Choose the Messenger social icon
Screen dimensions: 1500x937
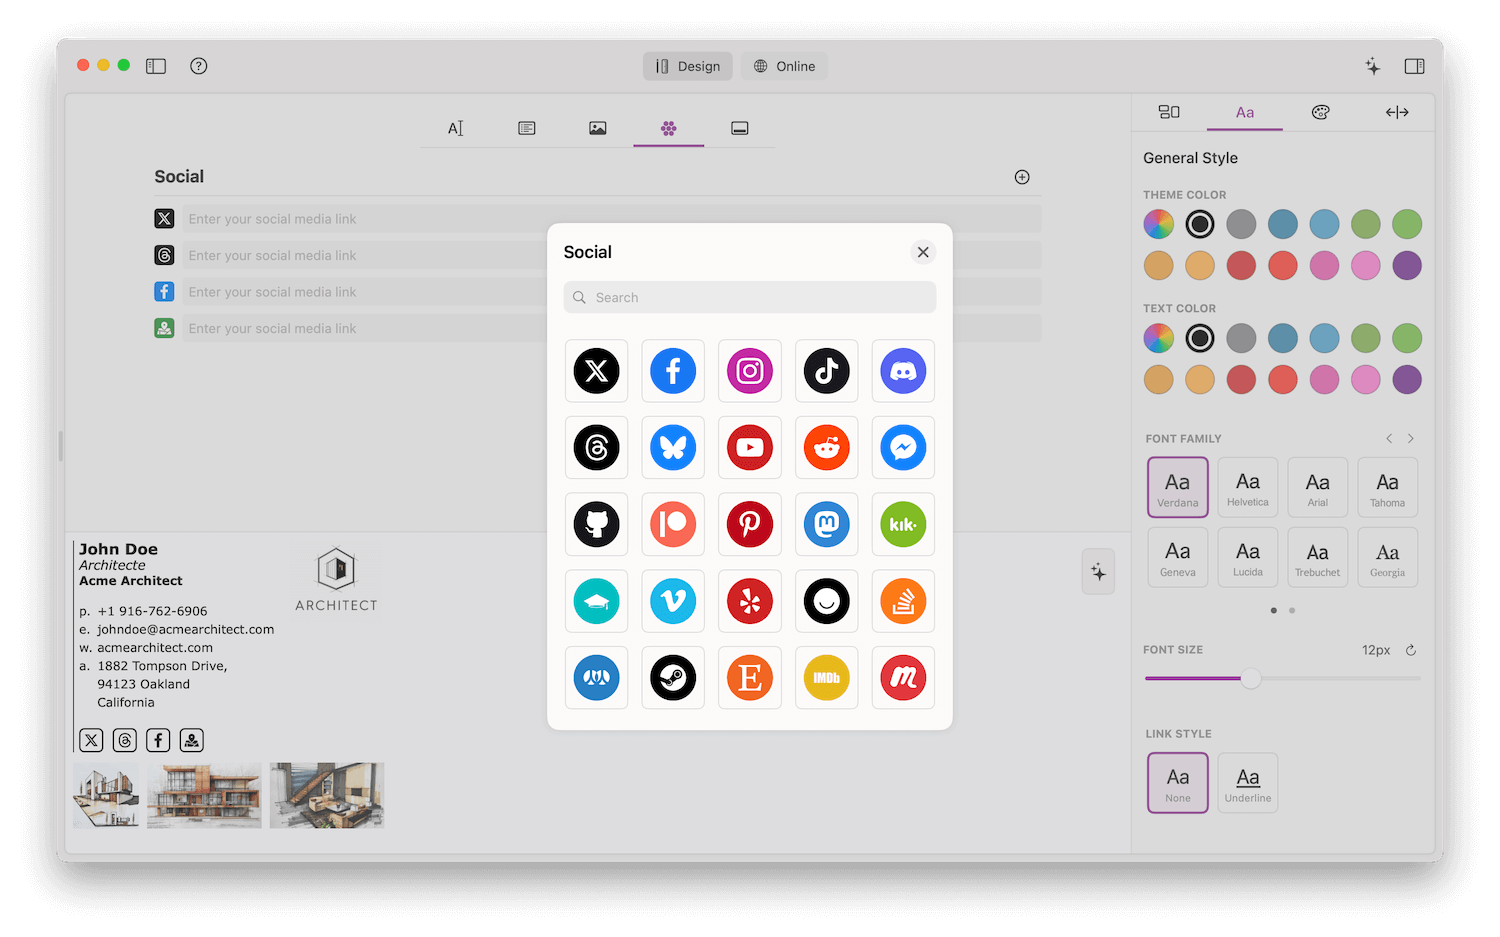903,448
